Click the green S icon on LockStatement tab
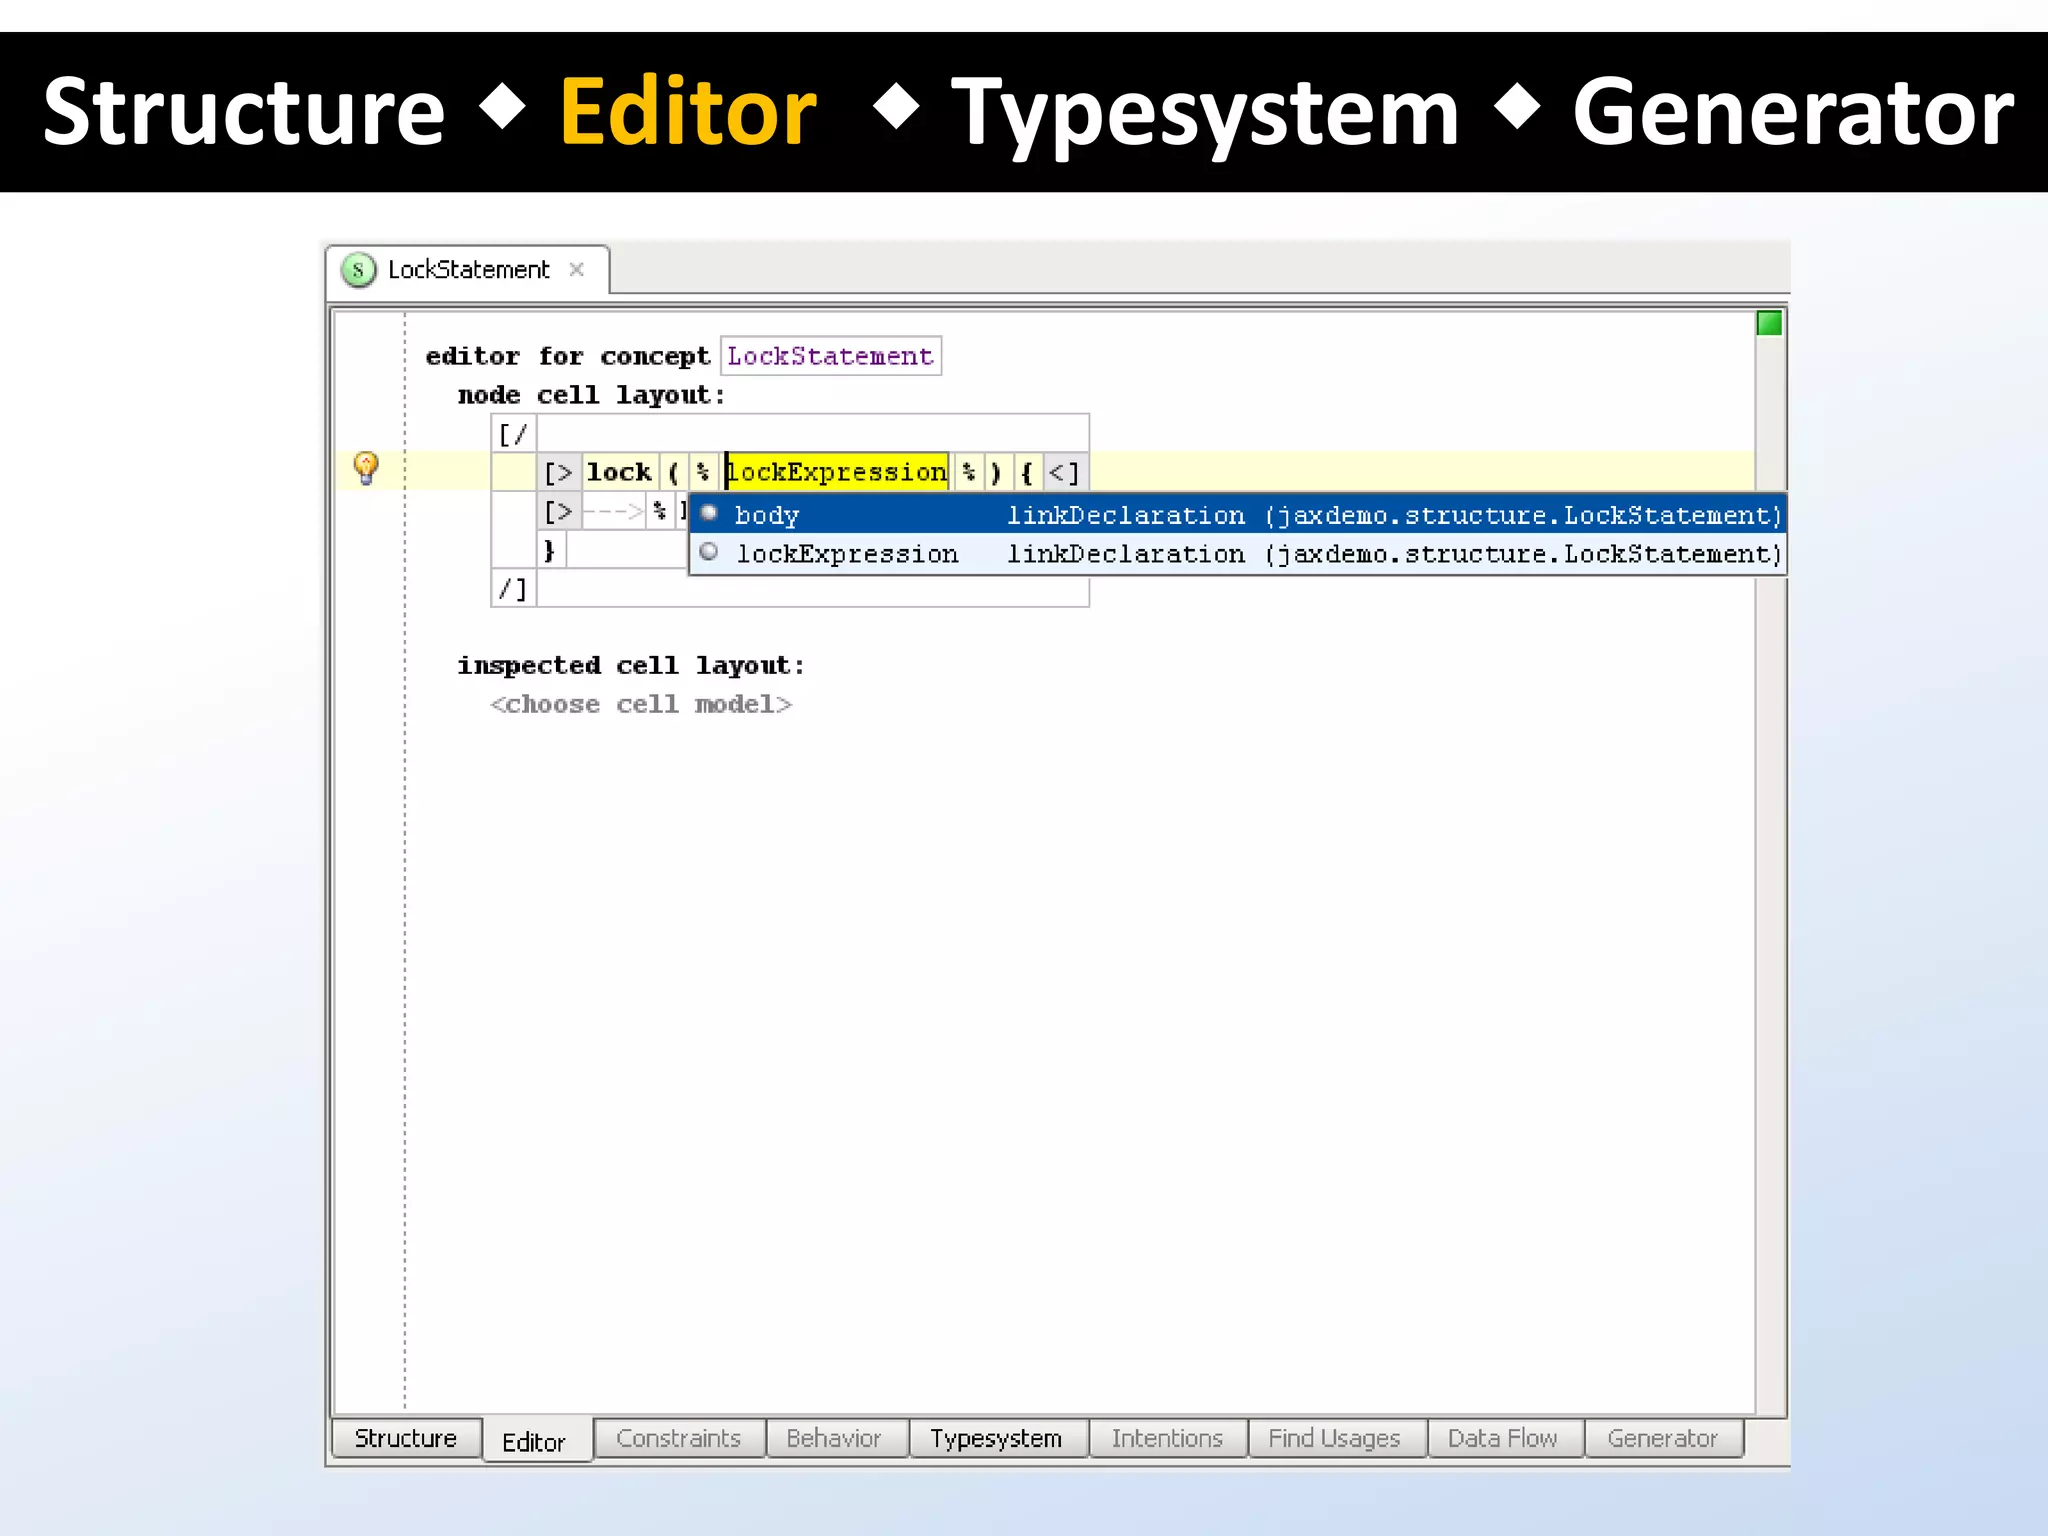Screen dimensions: 2048x1536 click(358, 270)
